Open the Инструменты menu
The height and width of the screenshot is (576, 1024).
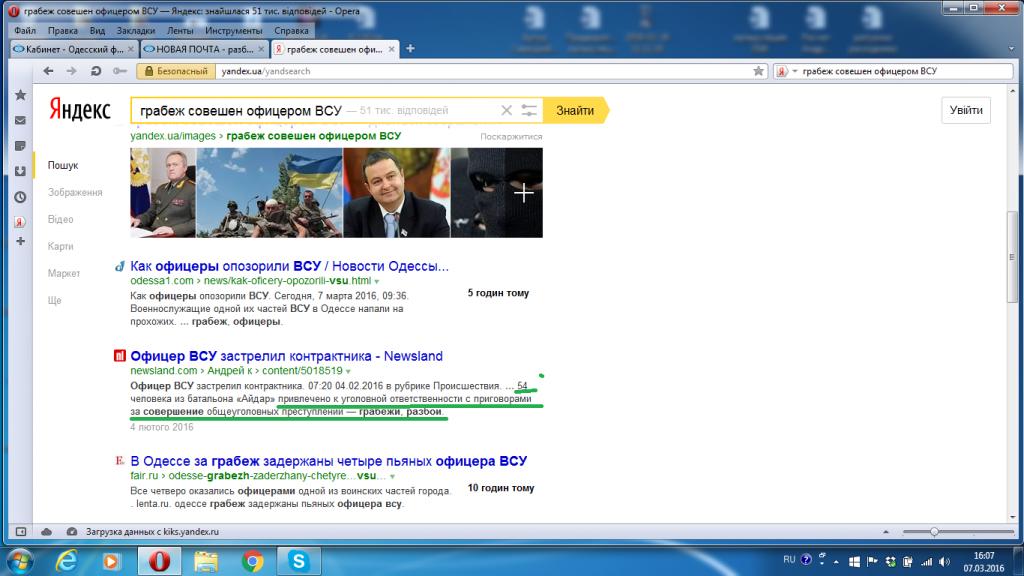(x=234, y=31)
